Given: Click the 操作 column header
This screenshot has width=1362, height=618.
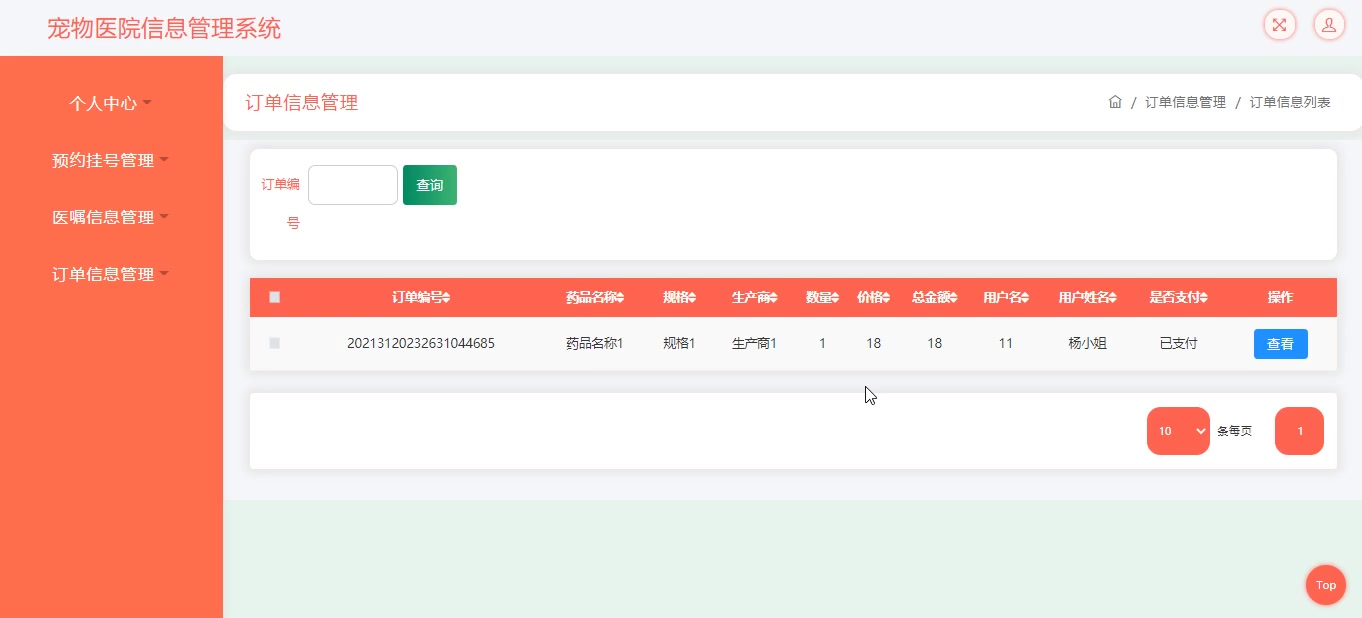Looking at the screenshot, I should (x=1281, y=297).
